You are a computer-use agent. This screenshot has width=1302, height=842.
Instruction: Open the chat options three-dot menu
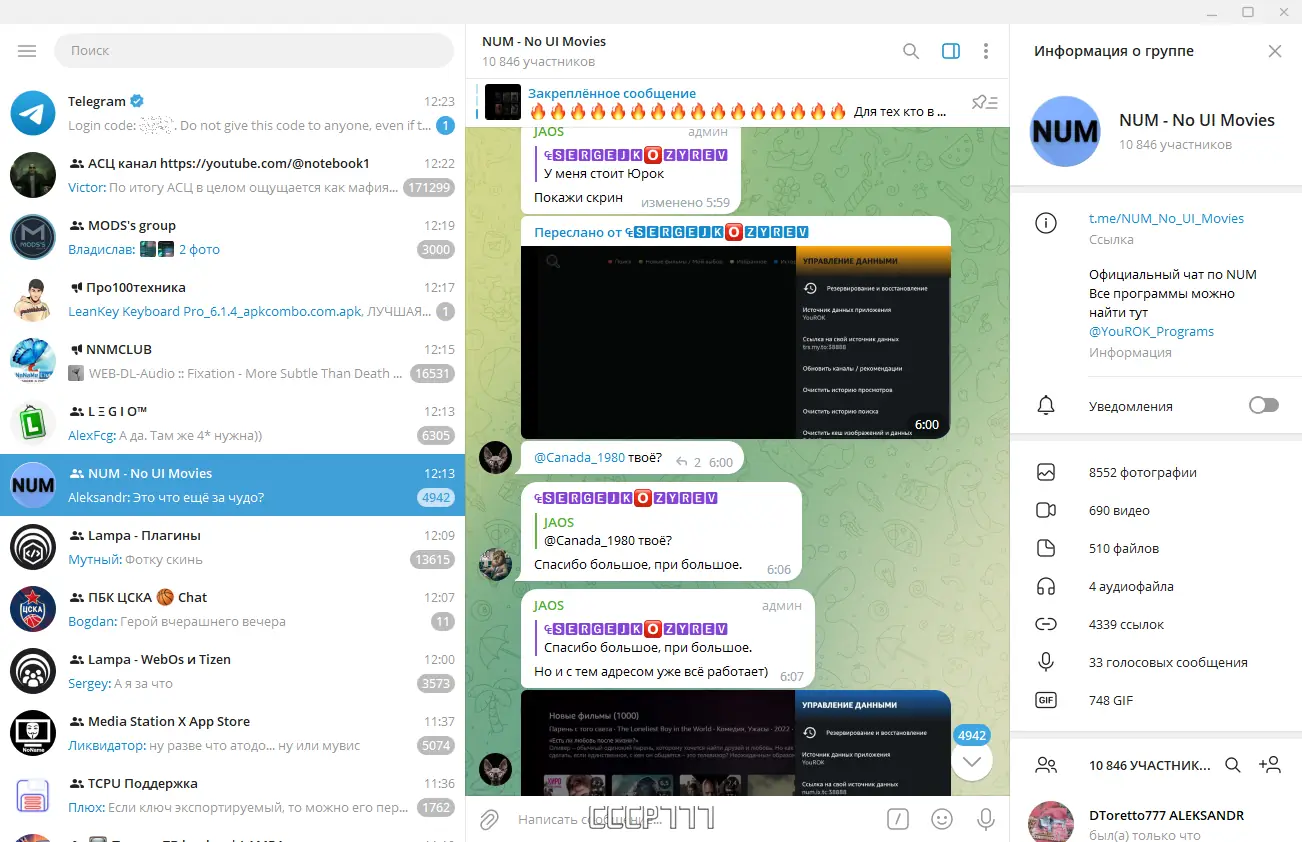point(986,50)
